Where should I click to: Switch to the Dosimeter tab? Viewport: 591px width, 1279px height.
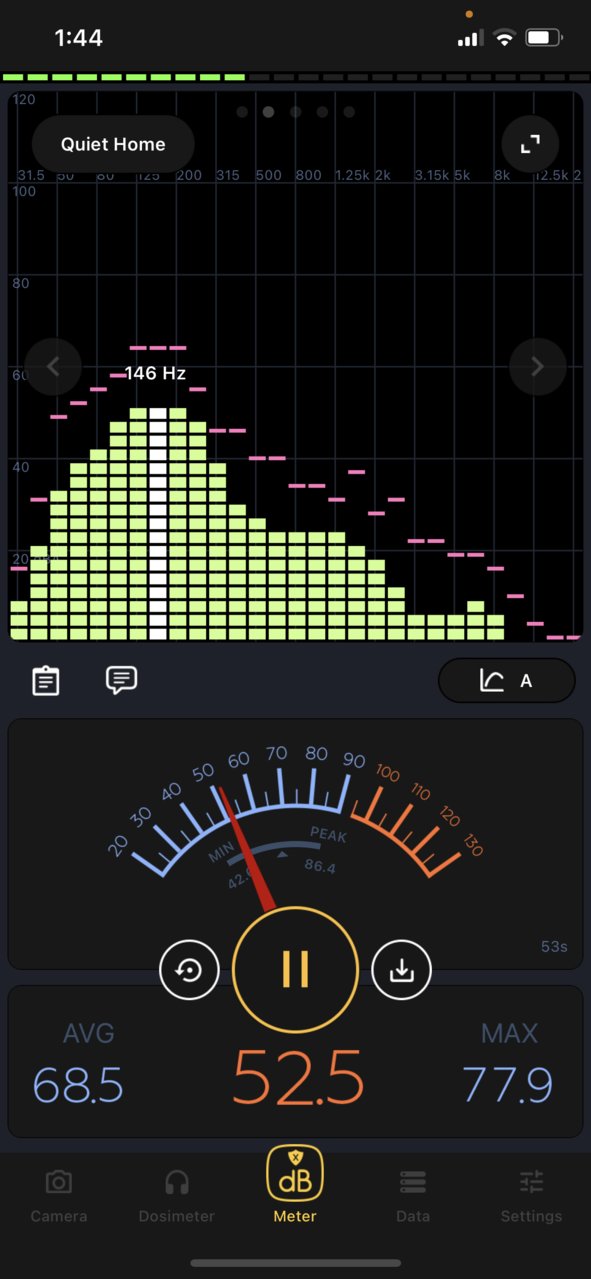[177, 1196]
